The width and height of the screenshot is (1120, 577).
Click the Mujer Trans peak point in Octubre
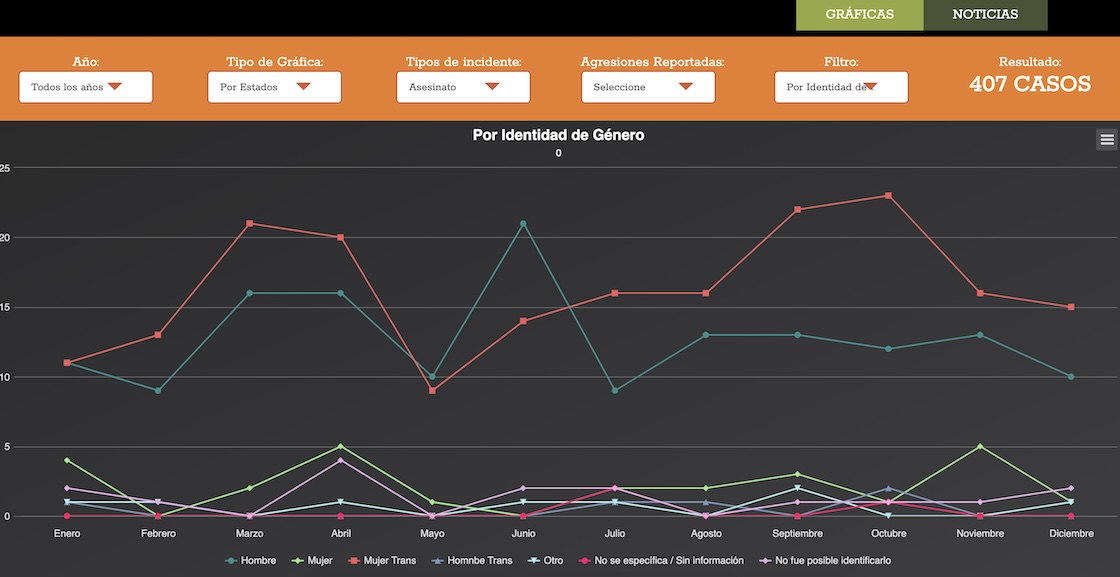pos(888,196)
